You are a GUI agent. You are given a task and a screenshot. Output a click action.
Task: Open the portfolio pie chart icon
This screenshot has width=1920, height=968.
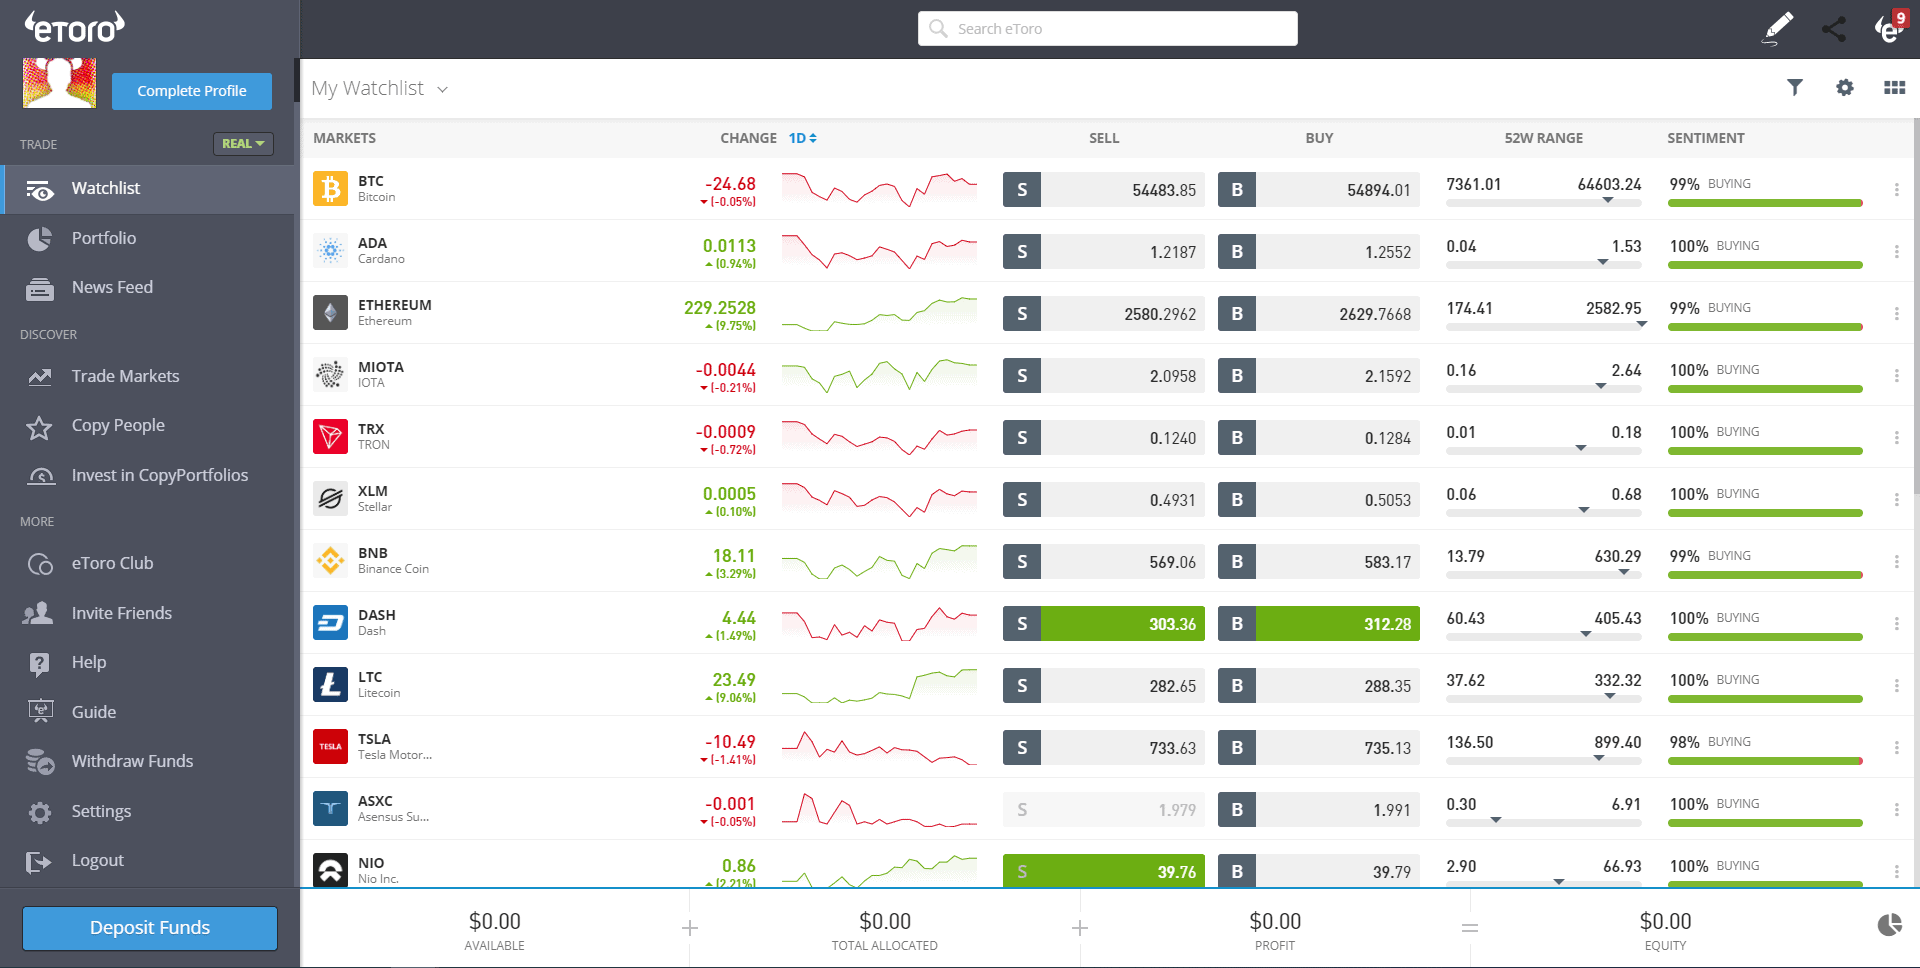point(1889,925)
